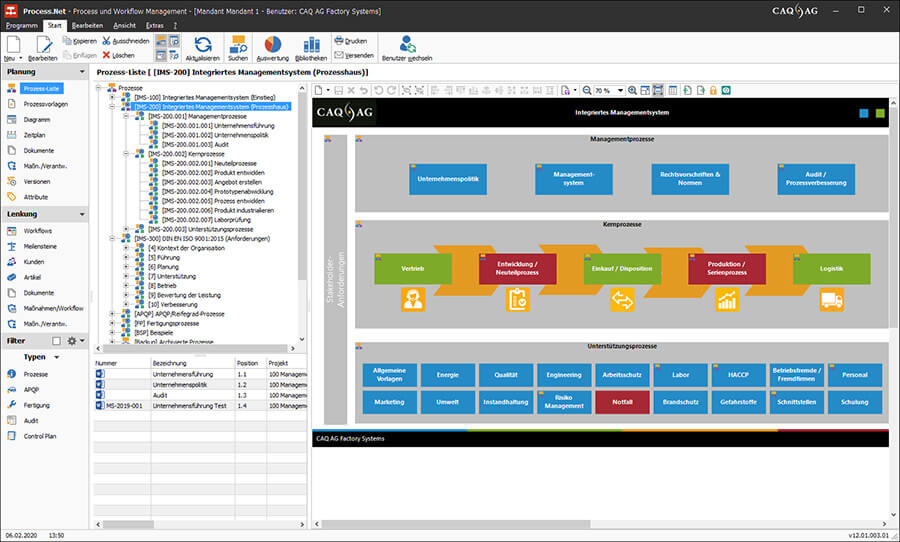Click the chart icon below Produktion
The image size is (900, 542).
pyautogui.click(x=727, y=299)
